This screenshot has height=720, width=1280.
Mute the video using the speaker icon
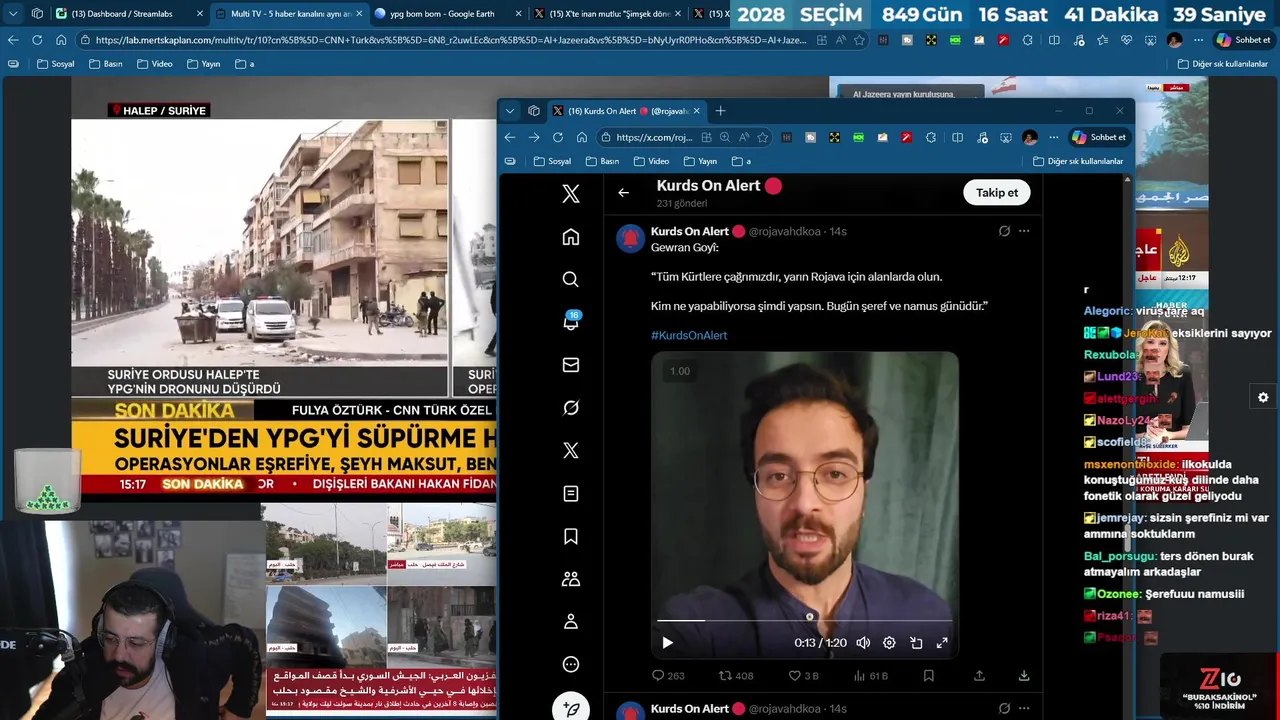click(863, 643)
